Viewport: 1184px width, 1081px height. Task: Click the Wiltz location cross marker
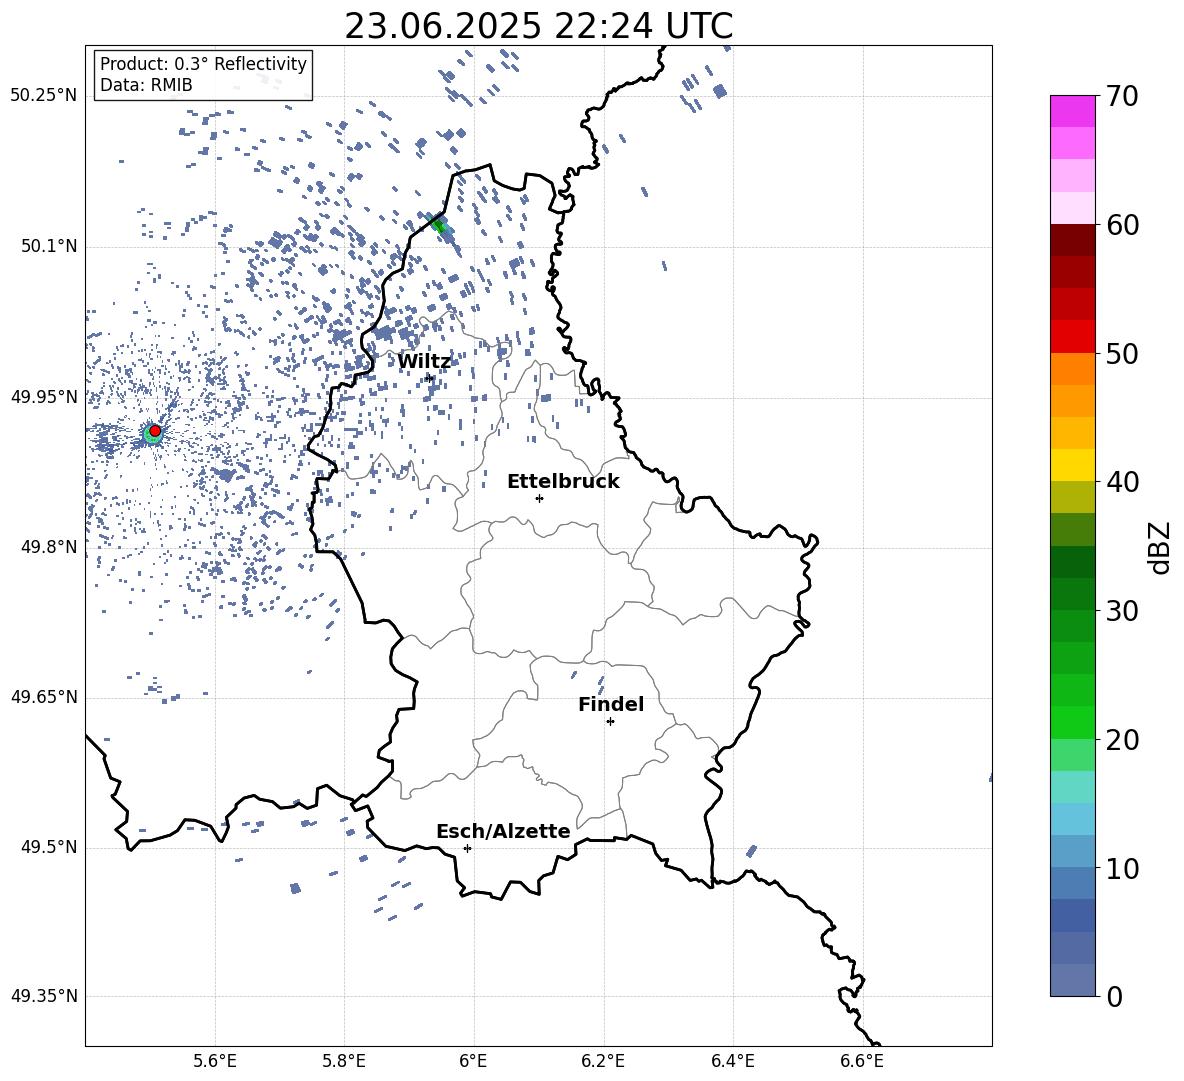tap(430, 377)
